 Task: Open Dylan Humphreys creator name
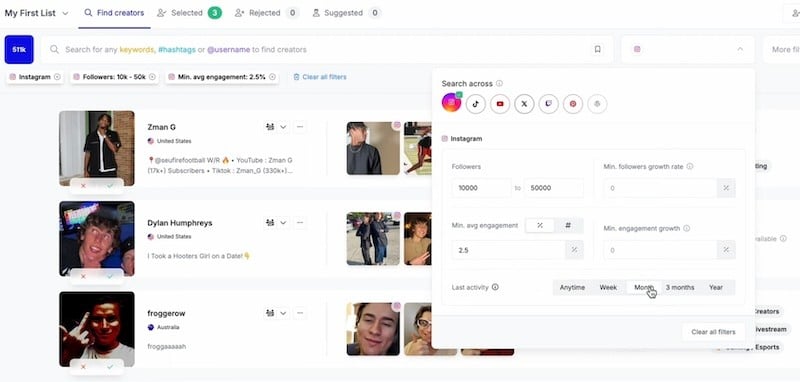(180, 223)
